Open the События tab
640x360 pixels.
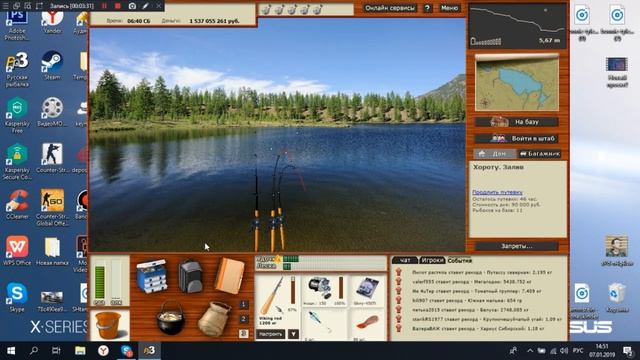point(460,260)
